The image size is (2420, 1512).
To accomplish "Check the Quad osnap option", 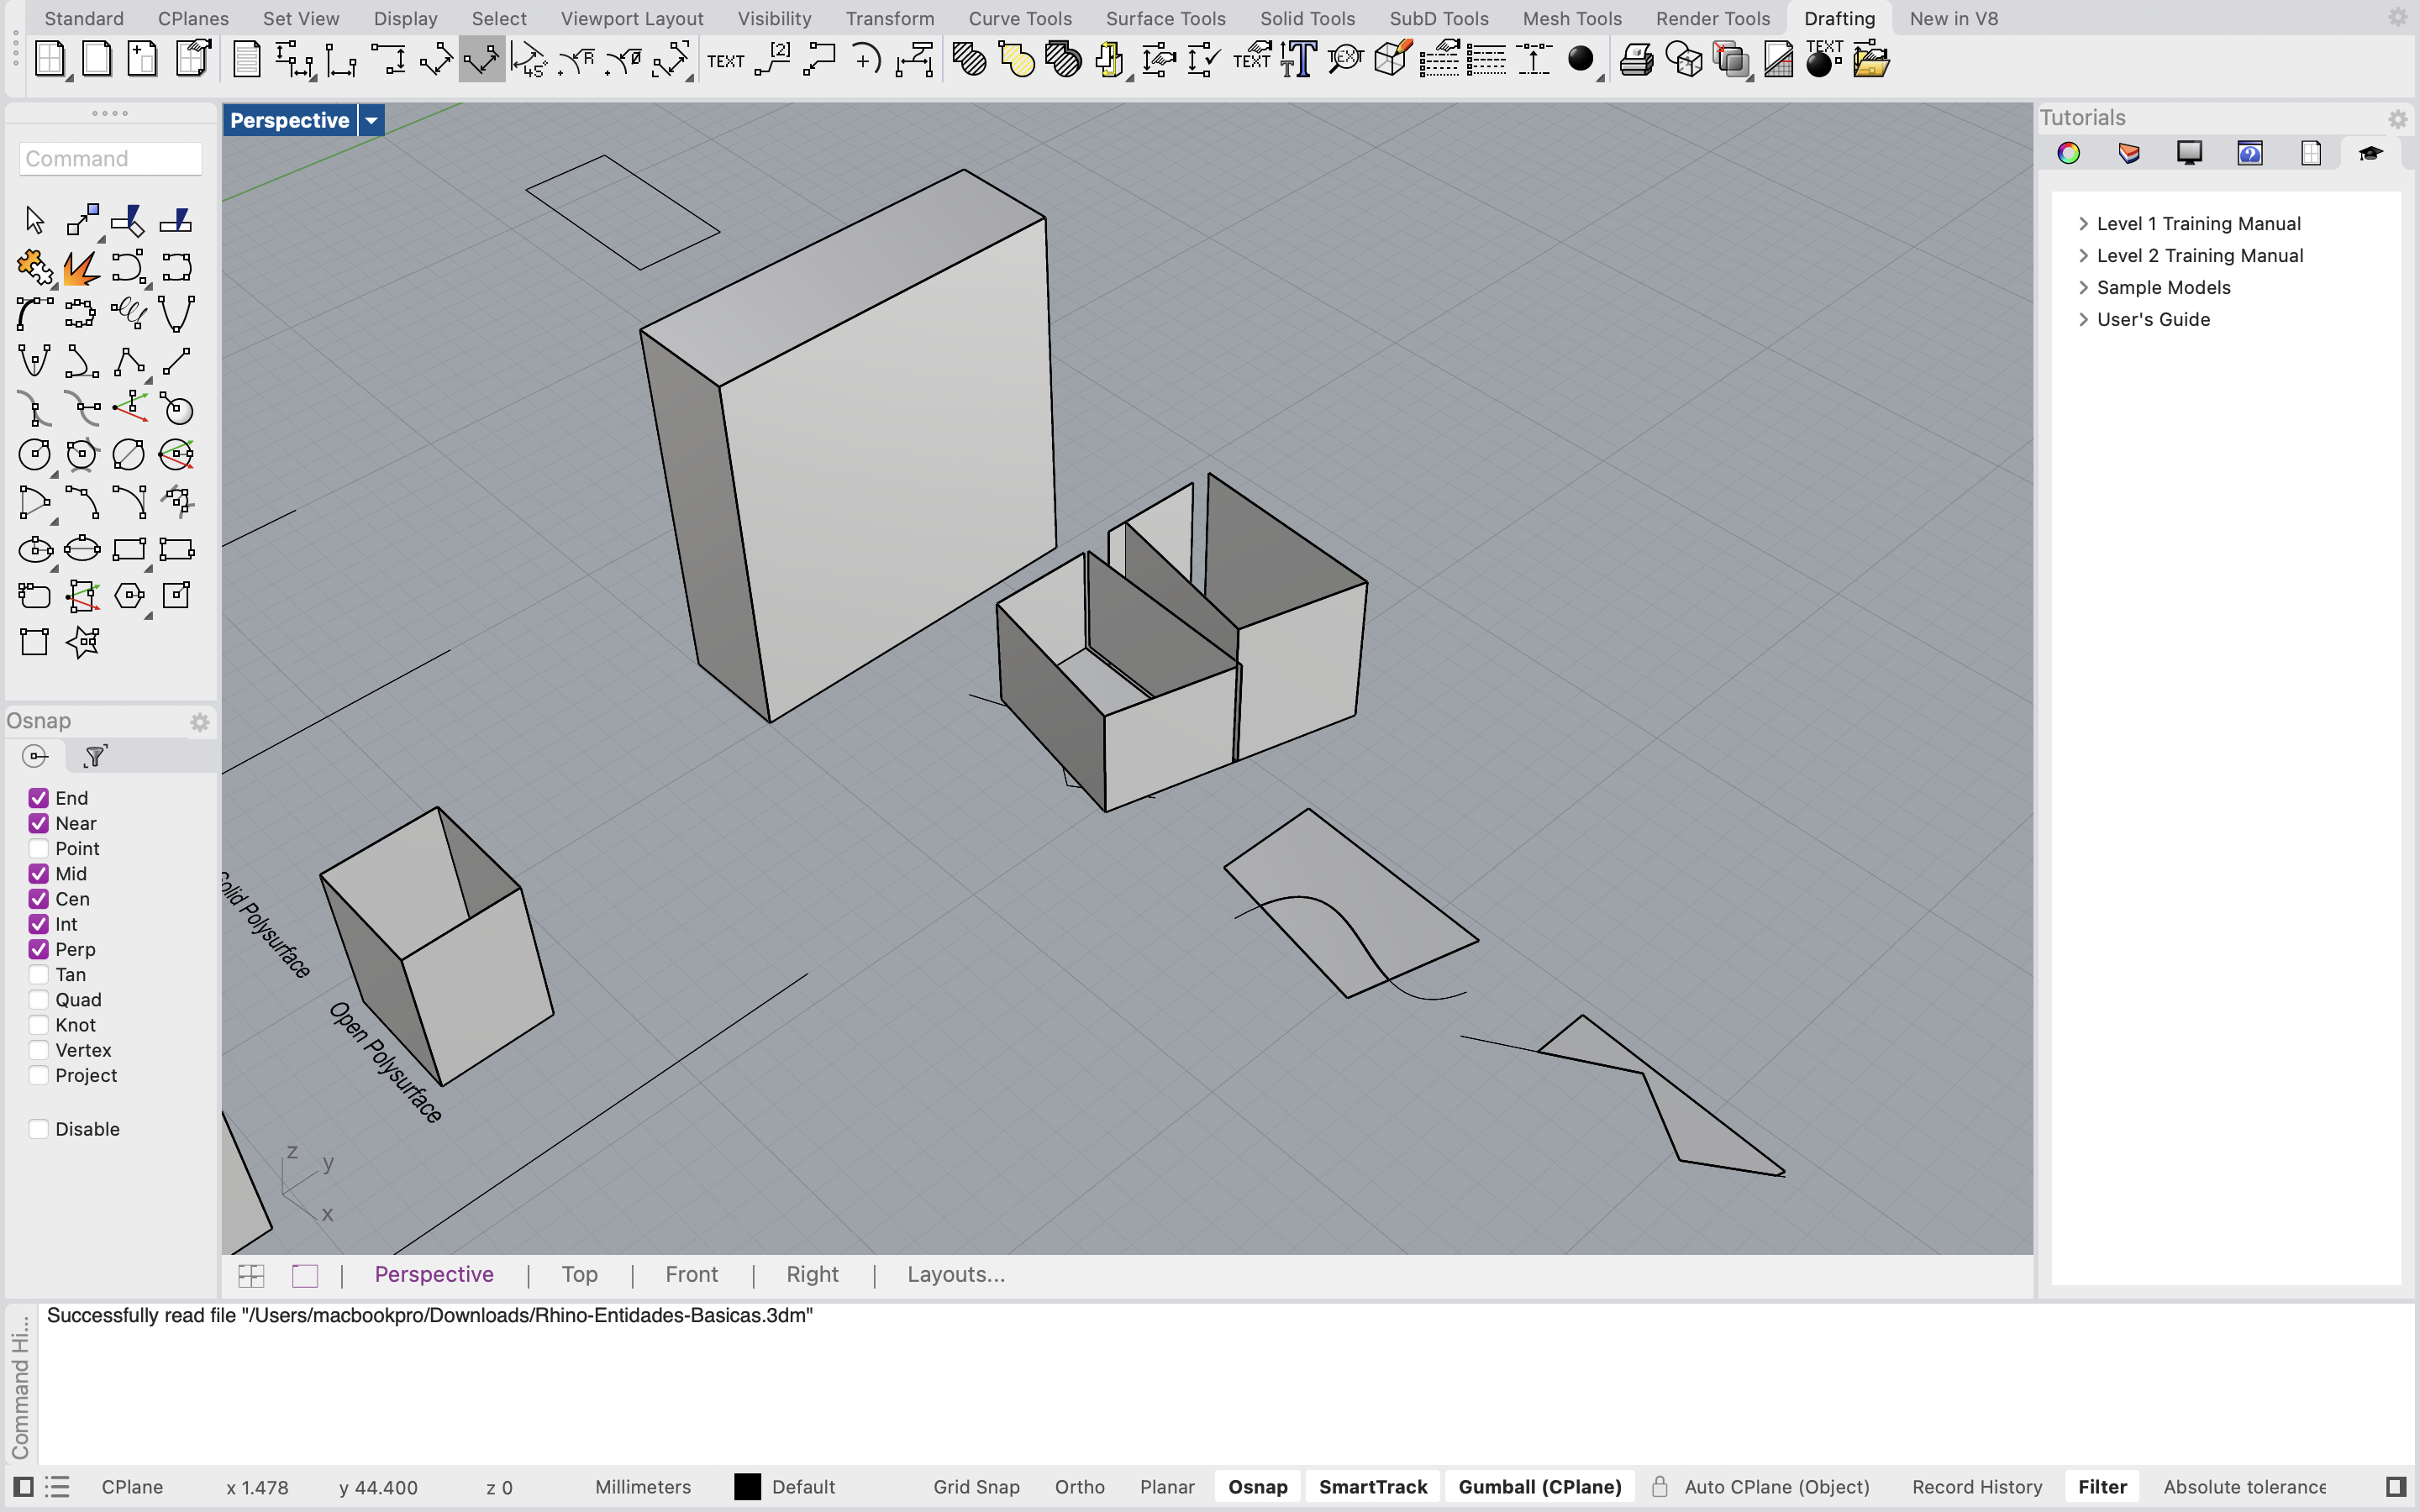I will click(x=39, y=999).
